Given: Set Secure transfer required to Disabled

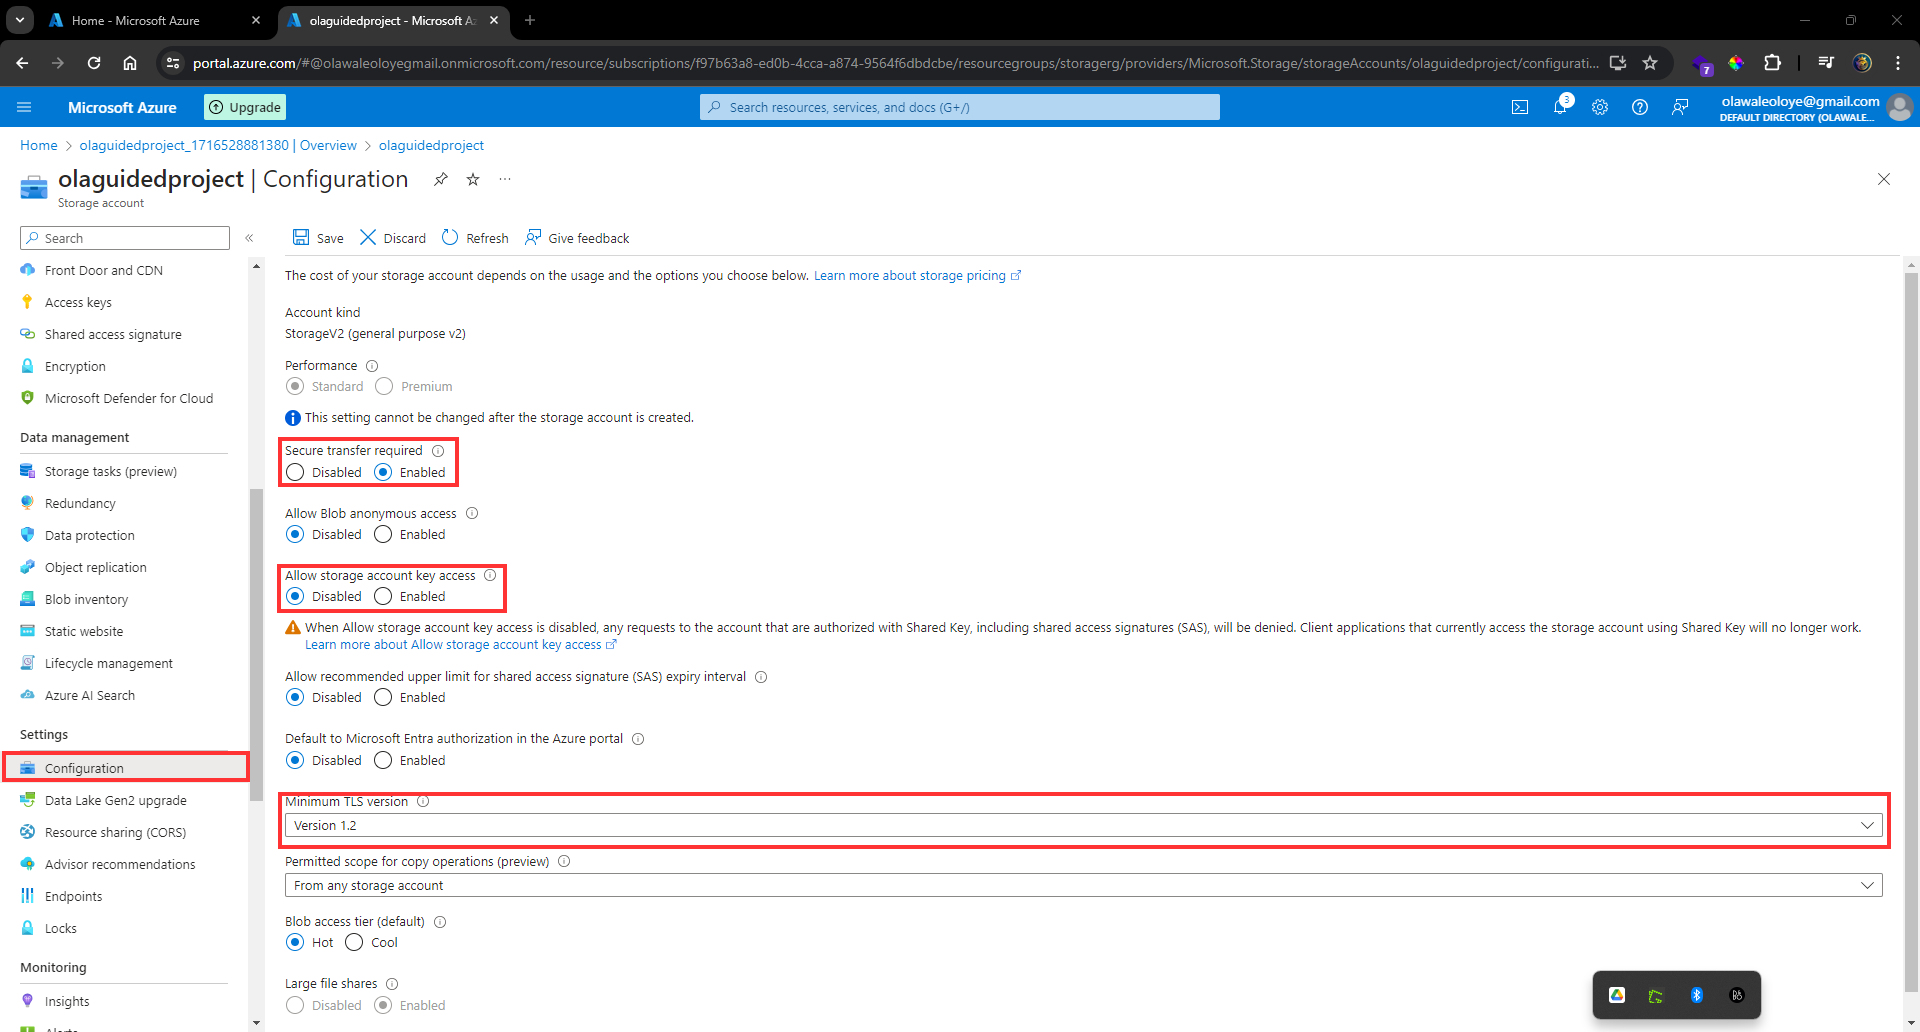Looking at the screenshot, I should coord(295,472).
